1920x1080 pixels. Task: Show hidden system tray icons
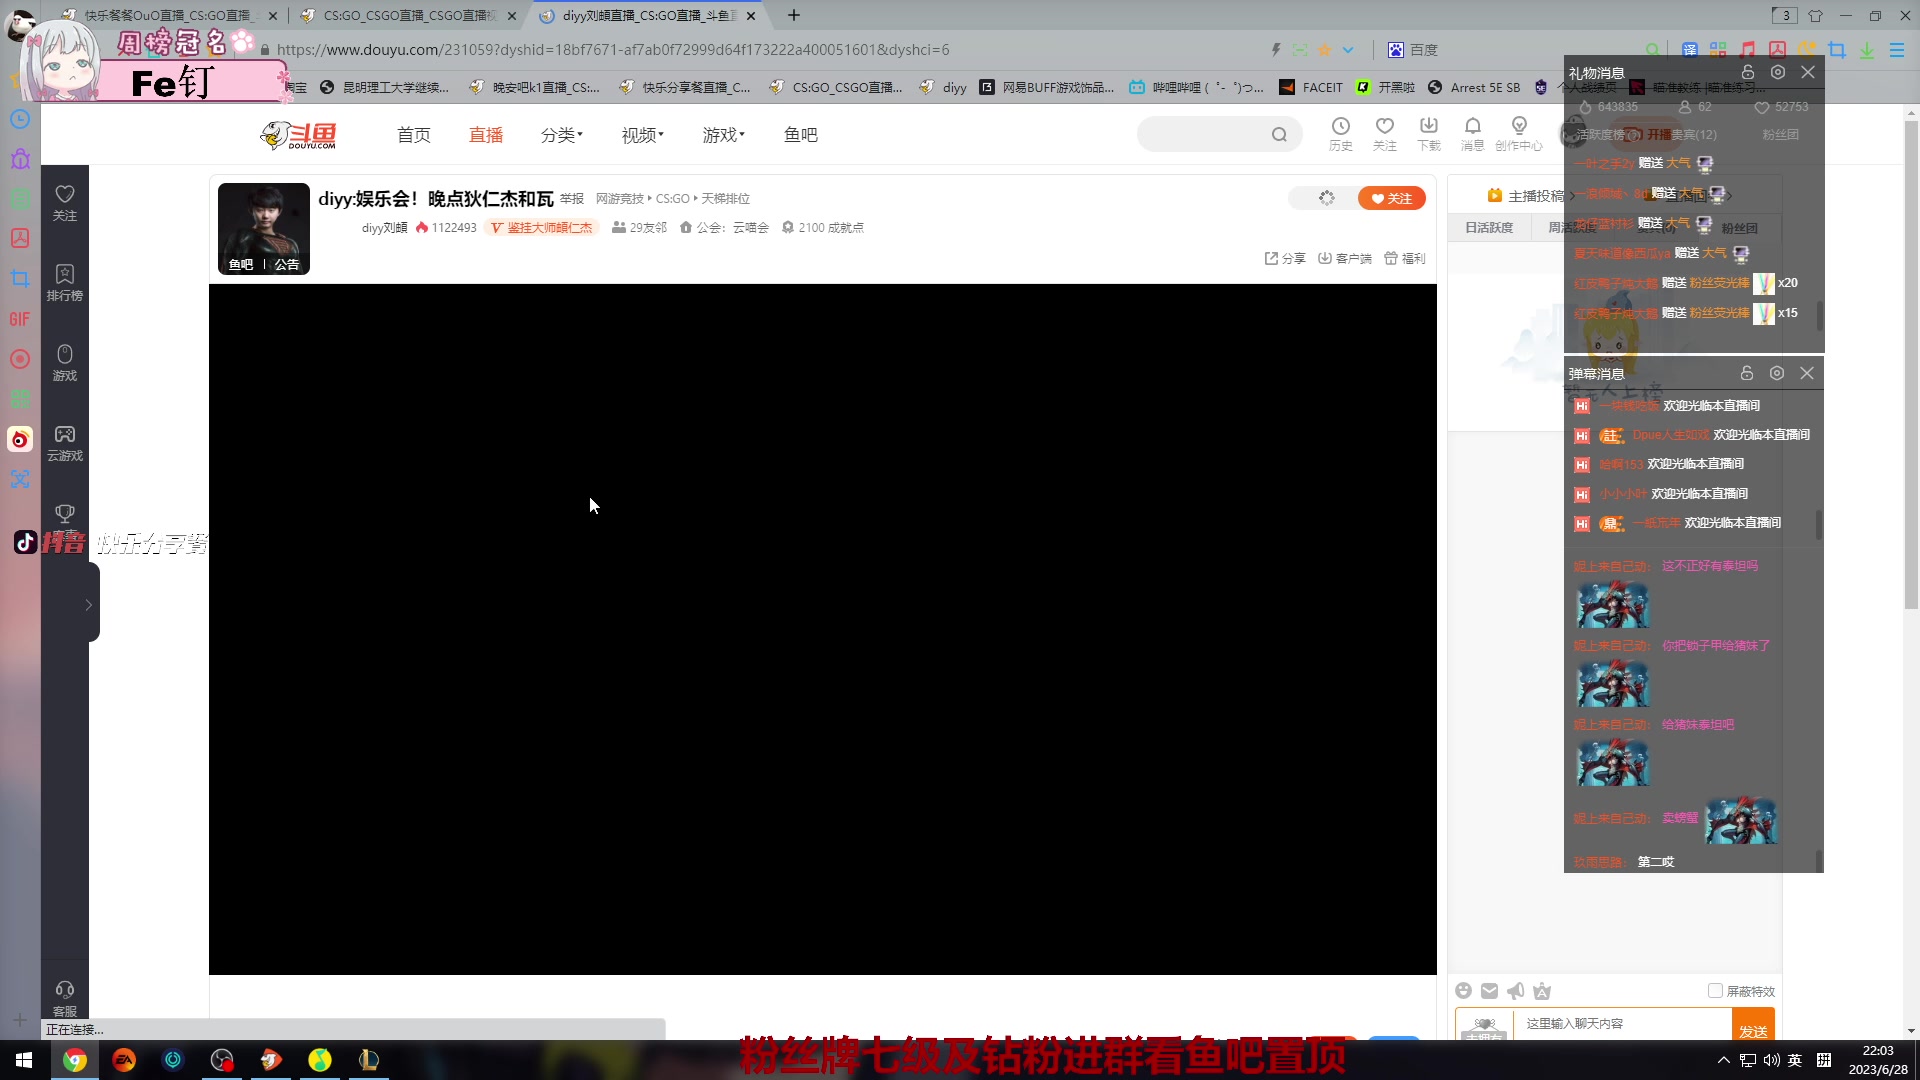click(x=1723, y=1060)
